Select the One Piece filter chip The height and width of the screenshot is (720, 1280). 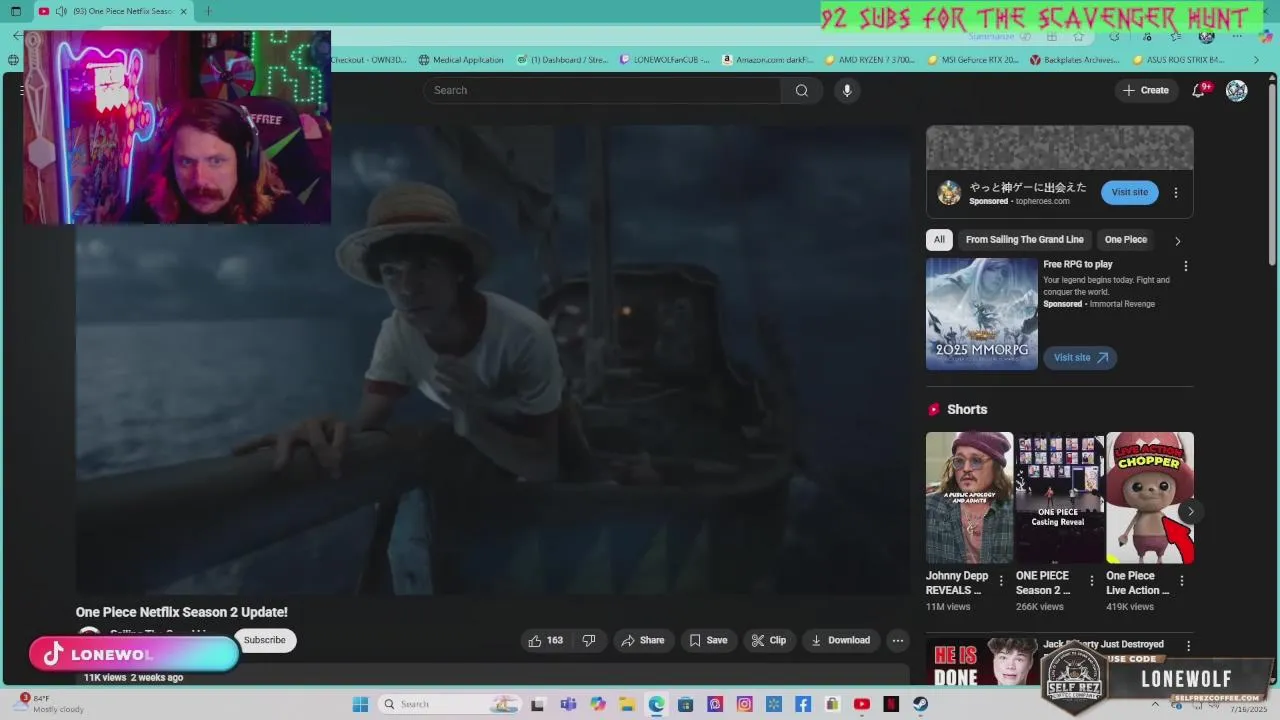[x=1125, y=240]
